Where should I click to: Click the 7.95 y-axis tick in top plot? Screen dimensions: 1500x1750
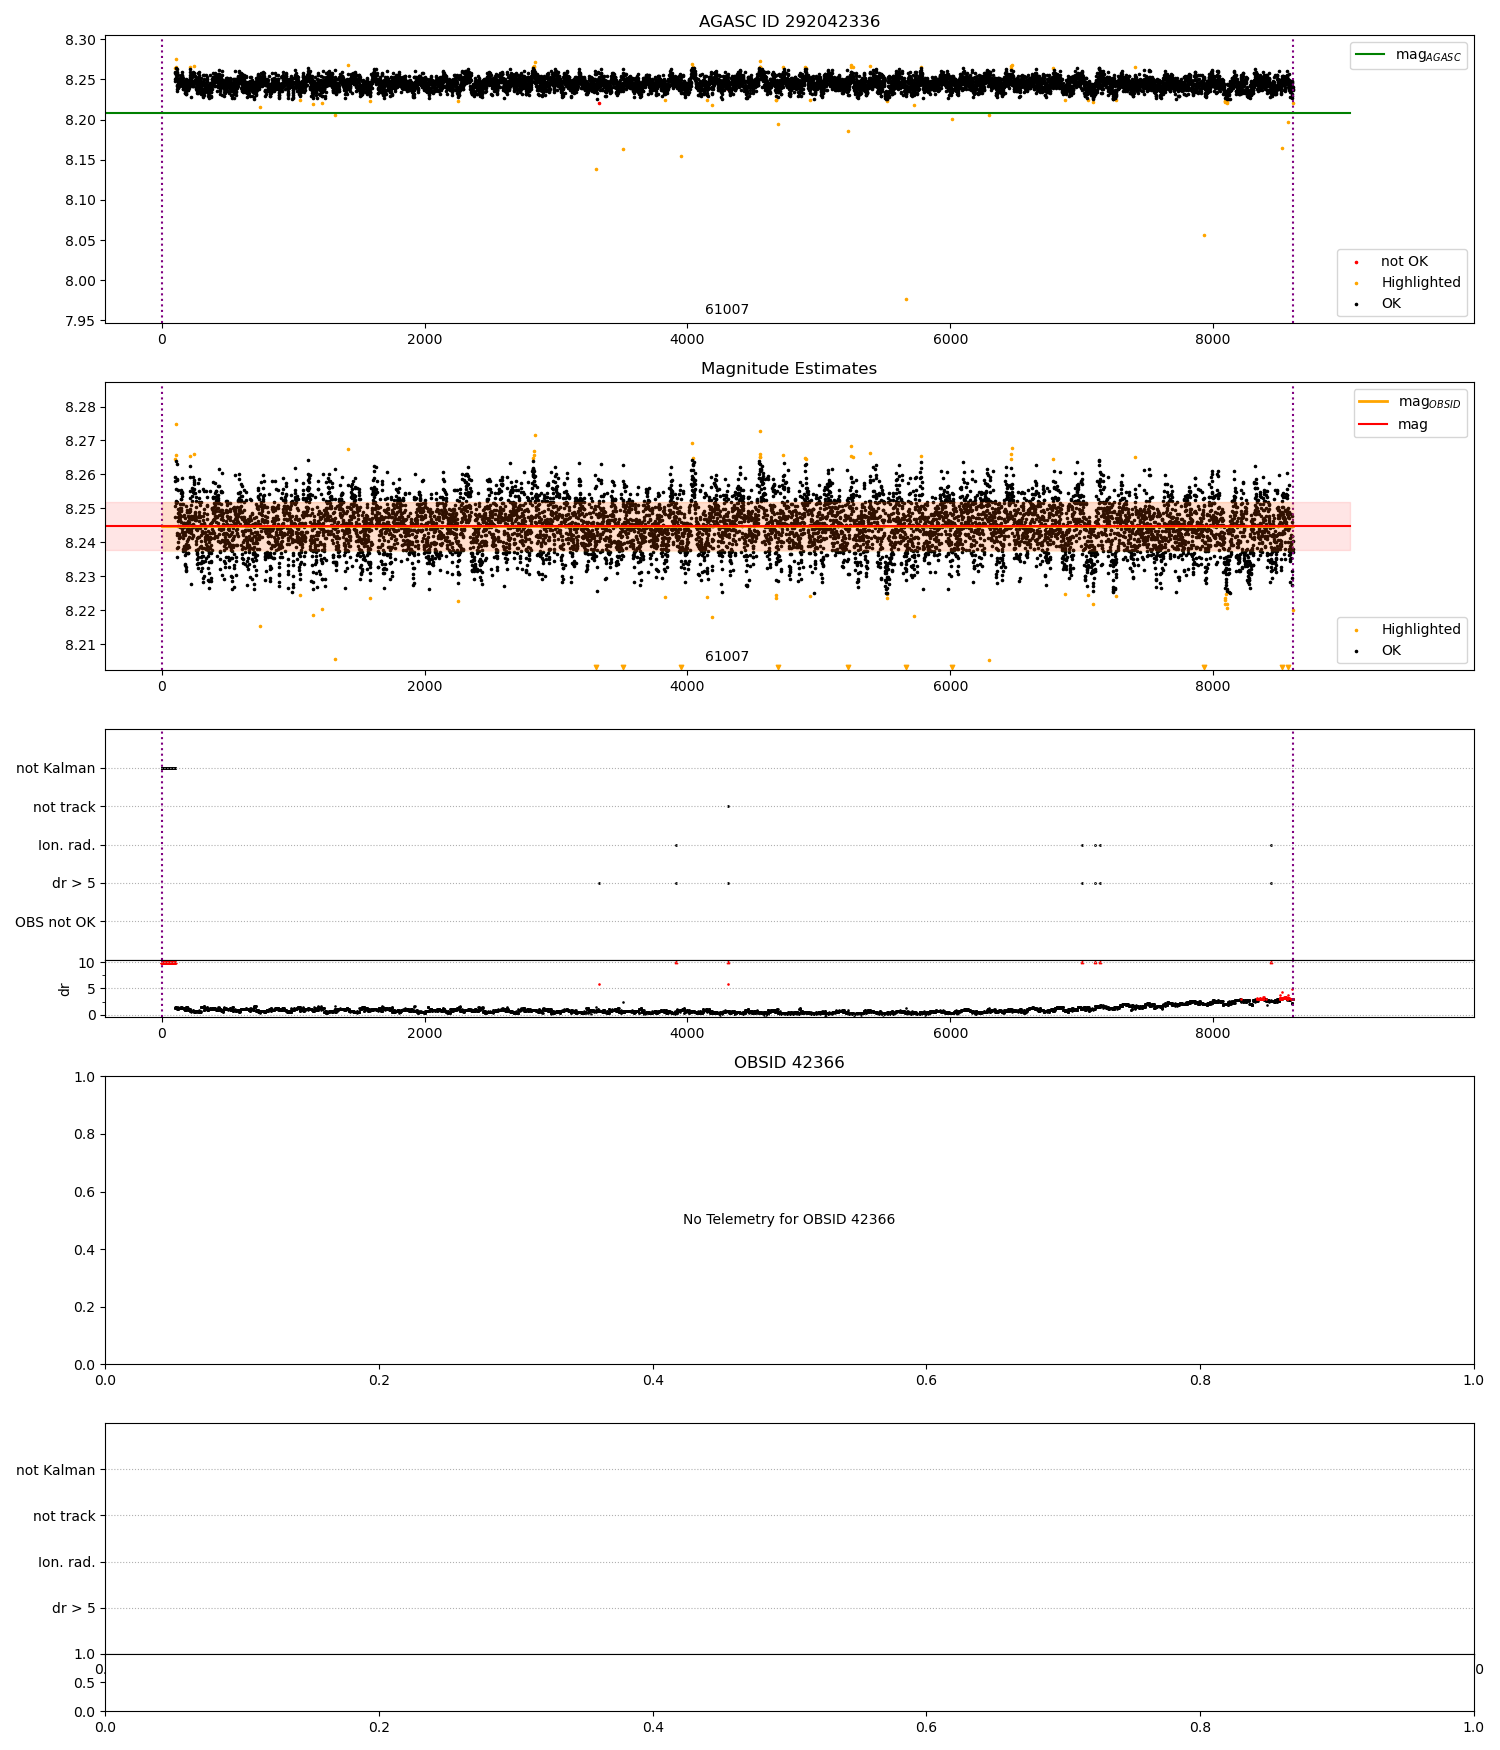coord(80,322)
